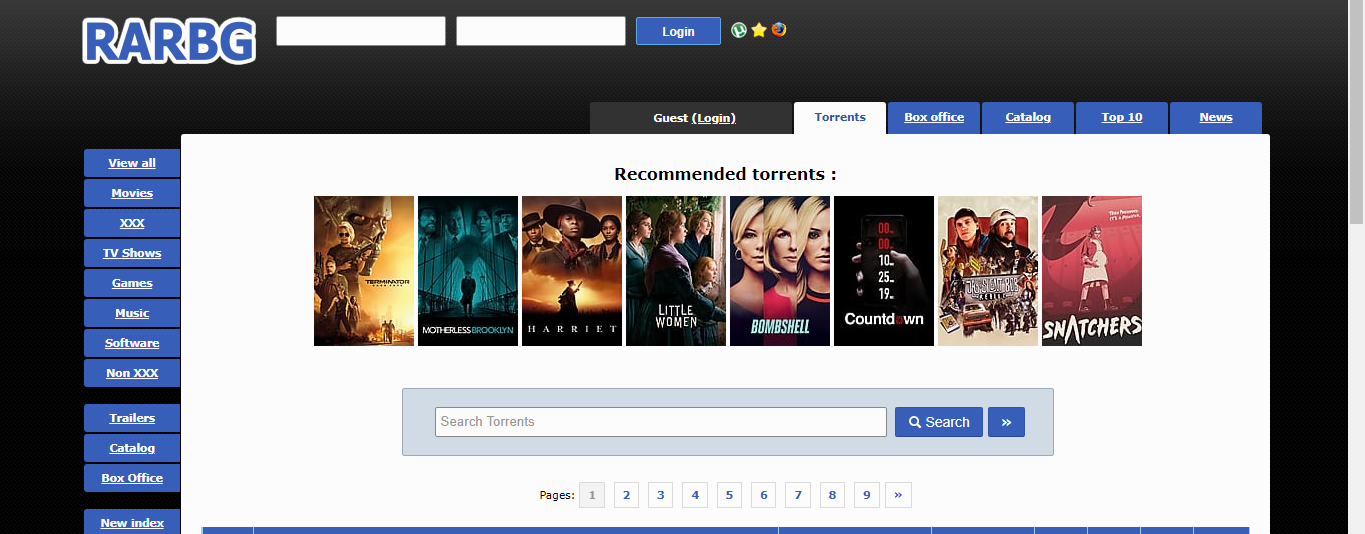The image size is (1365, 534).
Task: Select View all in sidebar
Action: pos(132,163)
